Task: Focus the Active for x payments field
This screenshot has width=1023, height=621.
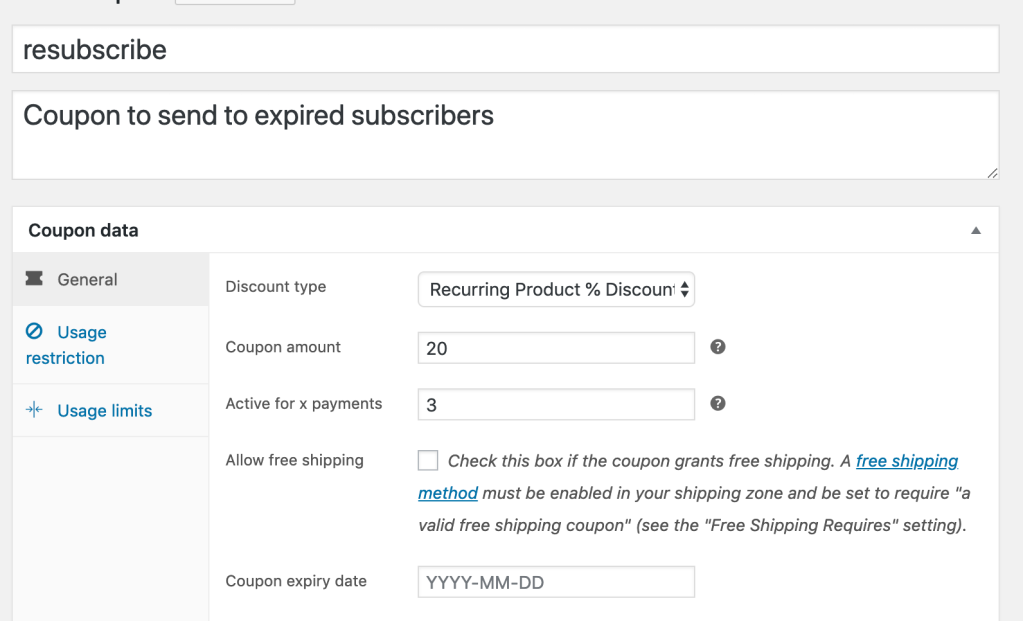Action: click(x=556, y=405)
